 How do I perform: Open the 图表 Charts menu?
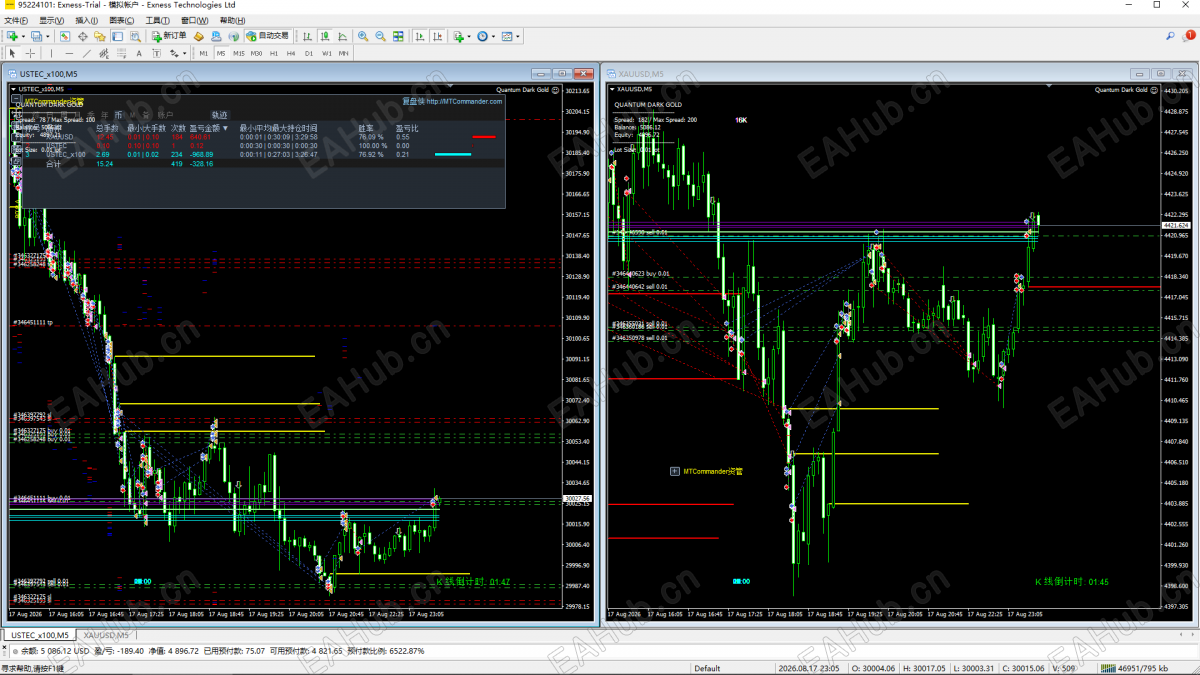tap(121, 20)
